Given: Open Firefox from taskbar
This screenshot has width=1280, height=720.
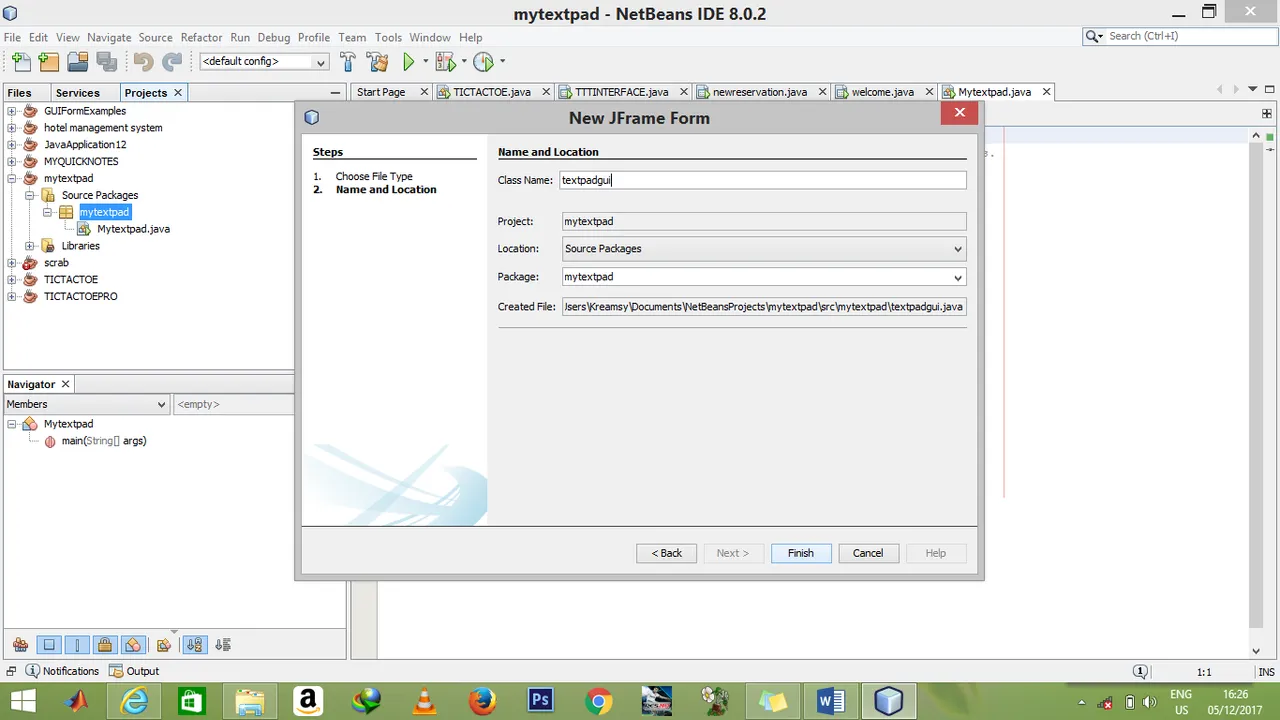Looking at the screenshot, I should [x=483, y=701].
